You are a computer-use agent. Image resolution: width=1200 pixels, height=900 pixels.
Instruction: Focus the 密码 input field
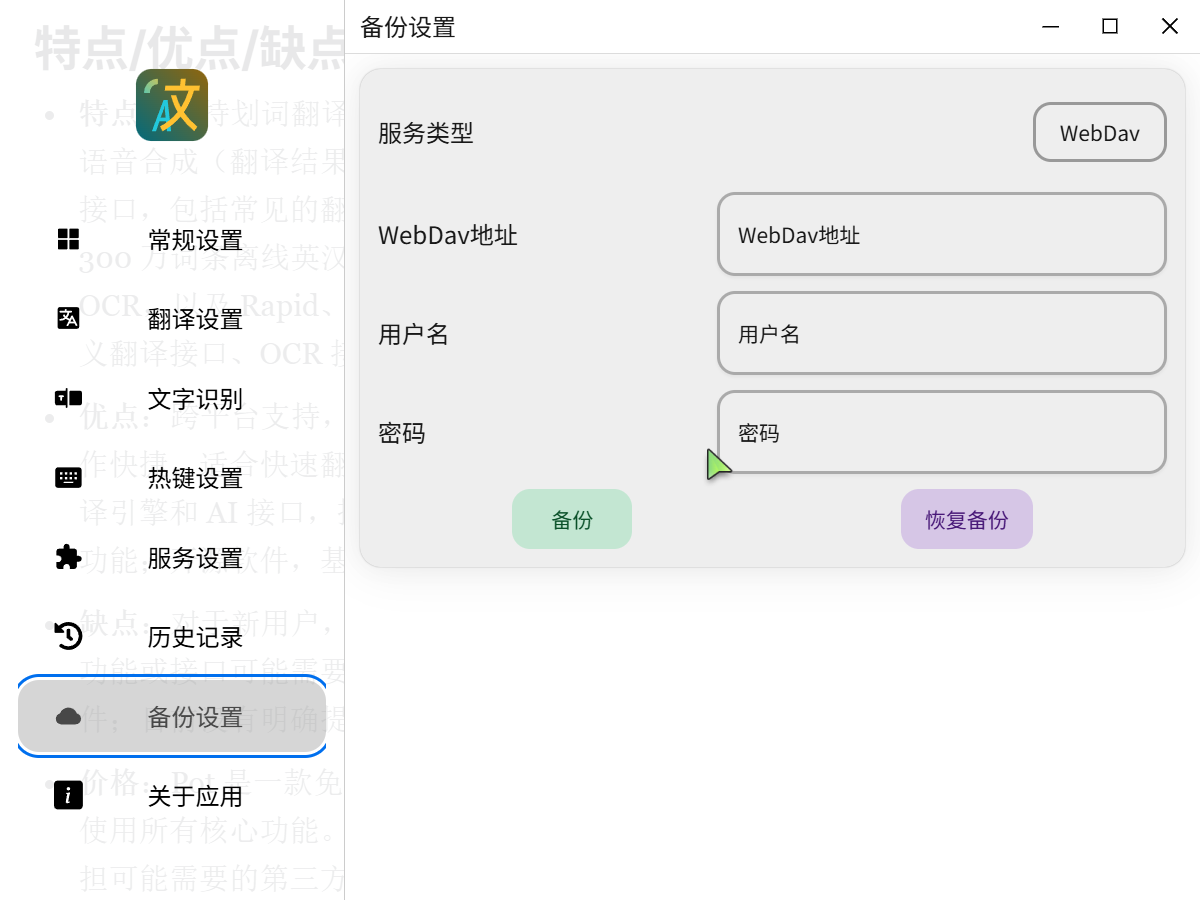coord(942,432)
